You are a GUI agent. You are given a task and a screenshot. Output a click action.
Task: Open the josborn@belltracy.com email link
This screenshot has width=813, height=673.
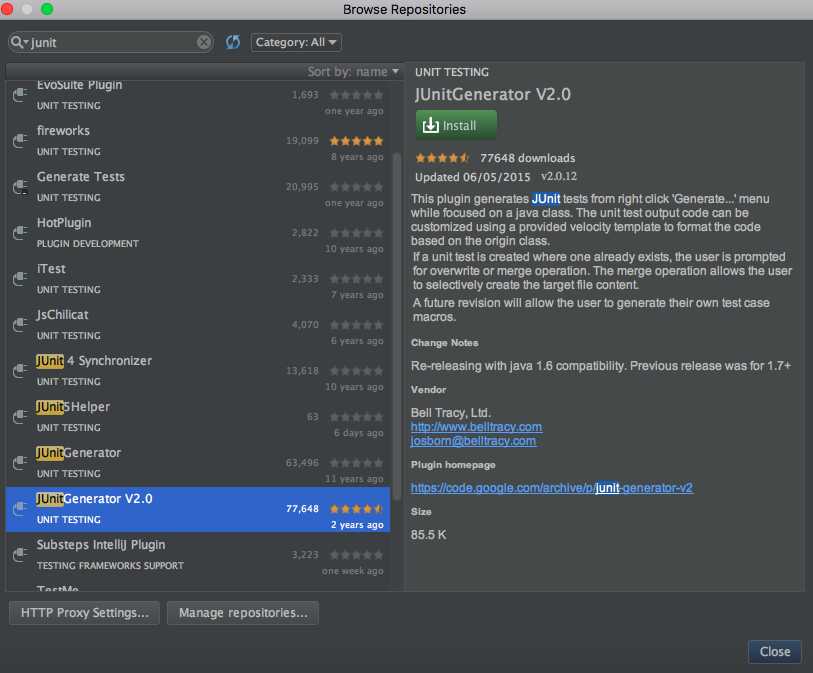473,441
